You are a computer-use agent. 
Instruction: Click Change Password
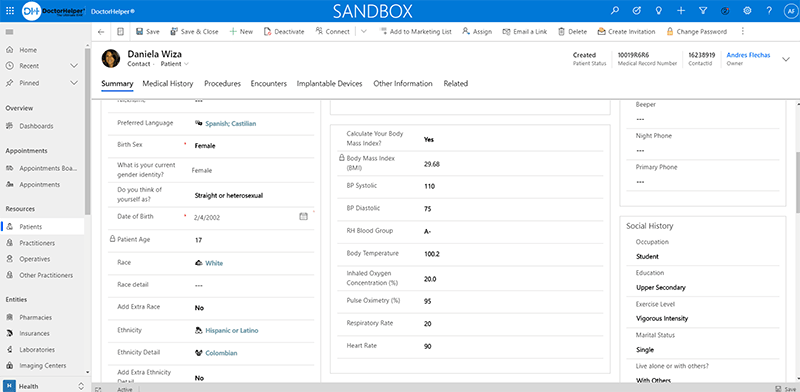tap(696, 32)
